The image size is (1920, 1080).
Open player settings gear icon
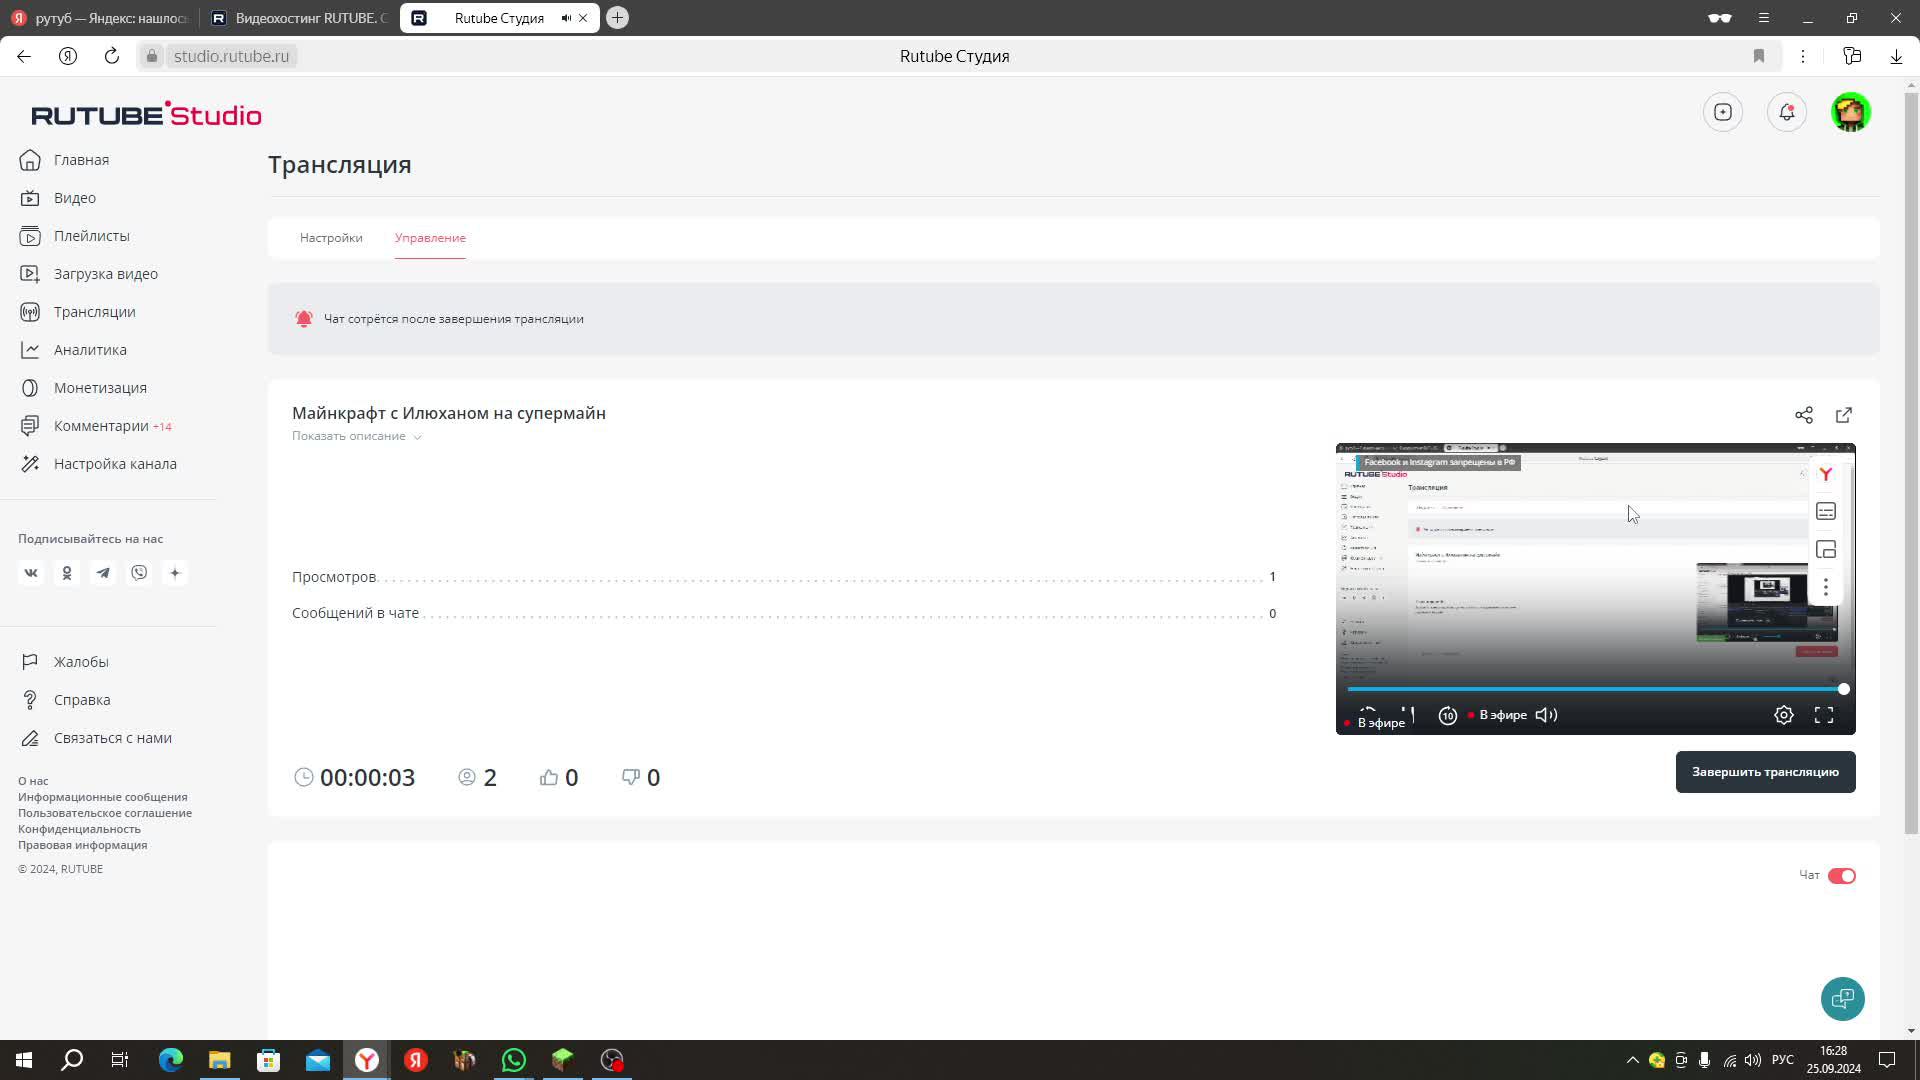1783,715
